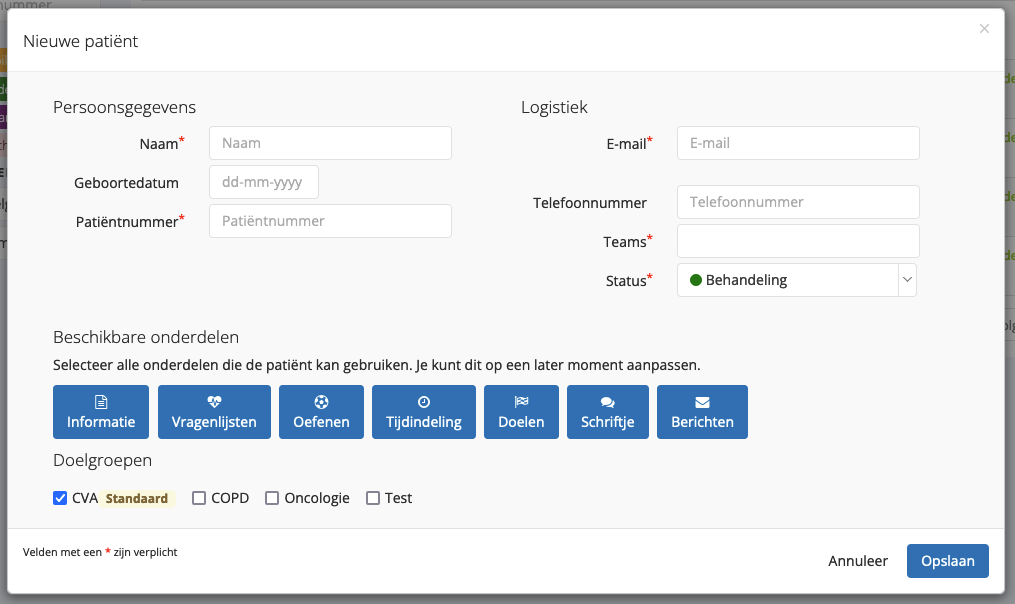Image resolution: width=1015 pixels, height=604 pixels.
Task: Close the Nieuwe patiënt dialog
Action: tap(984, 29)
